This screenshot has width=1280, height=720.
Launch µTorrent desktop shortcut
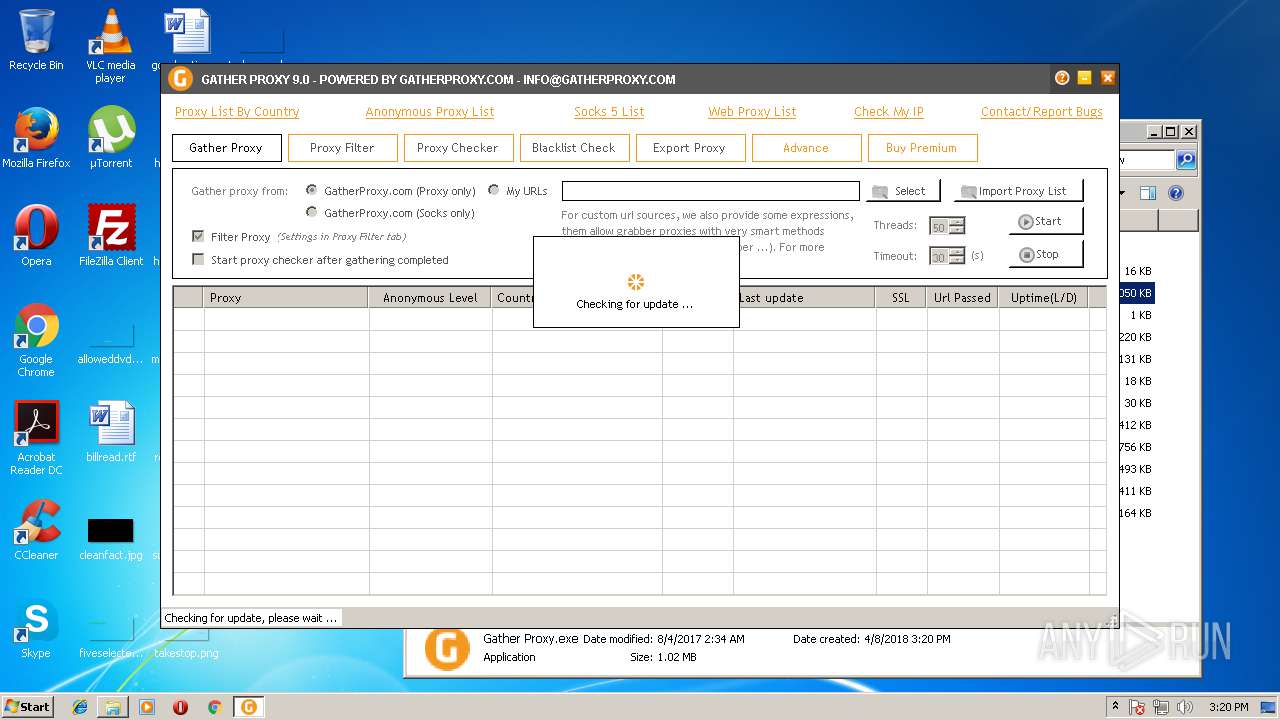pos(110,138)
